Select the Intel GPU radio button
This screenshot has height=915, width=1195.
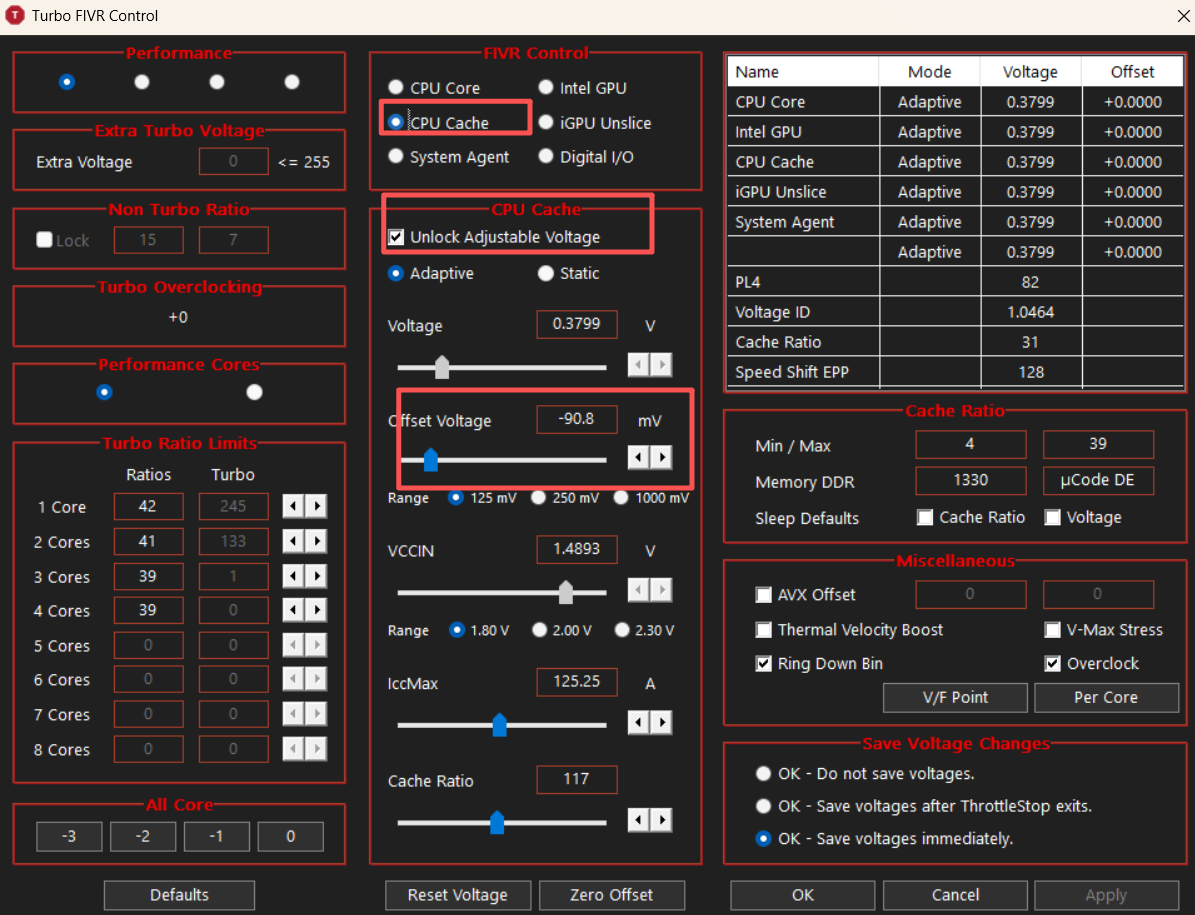546,88
